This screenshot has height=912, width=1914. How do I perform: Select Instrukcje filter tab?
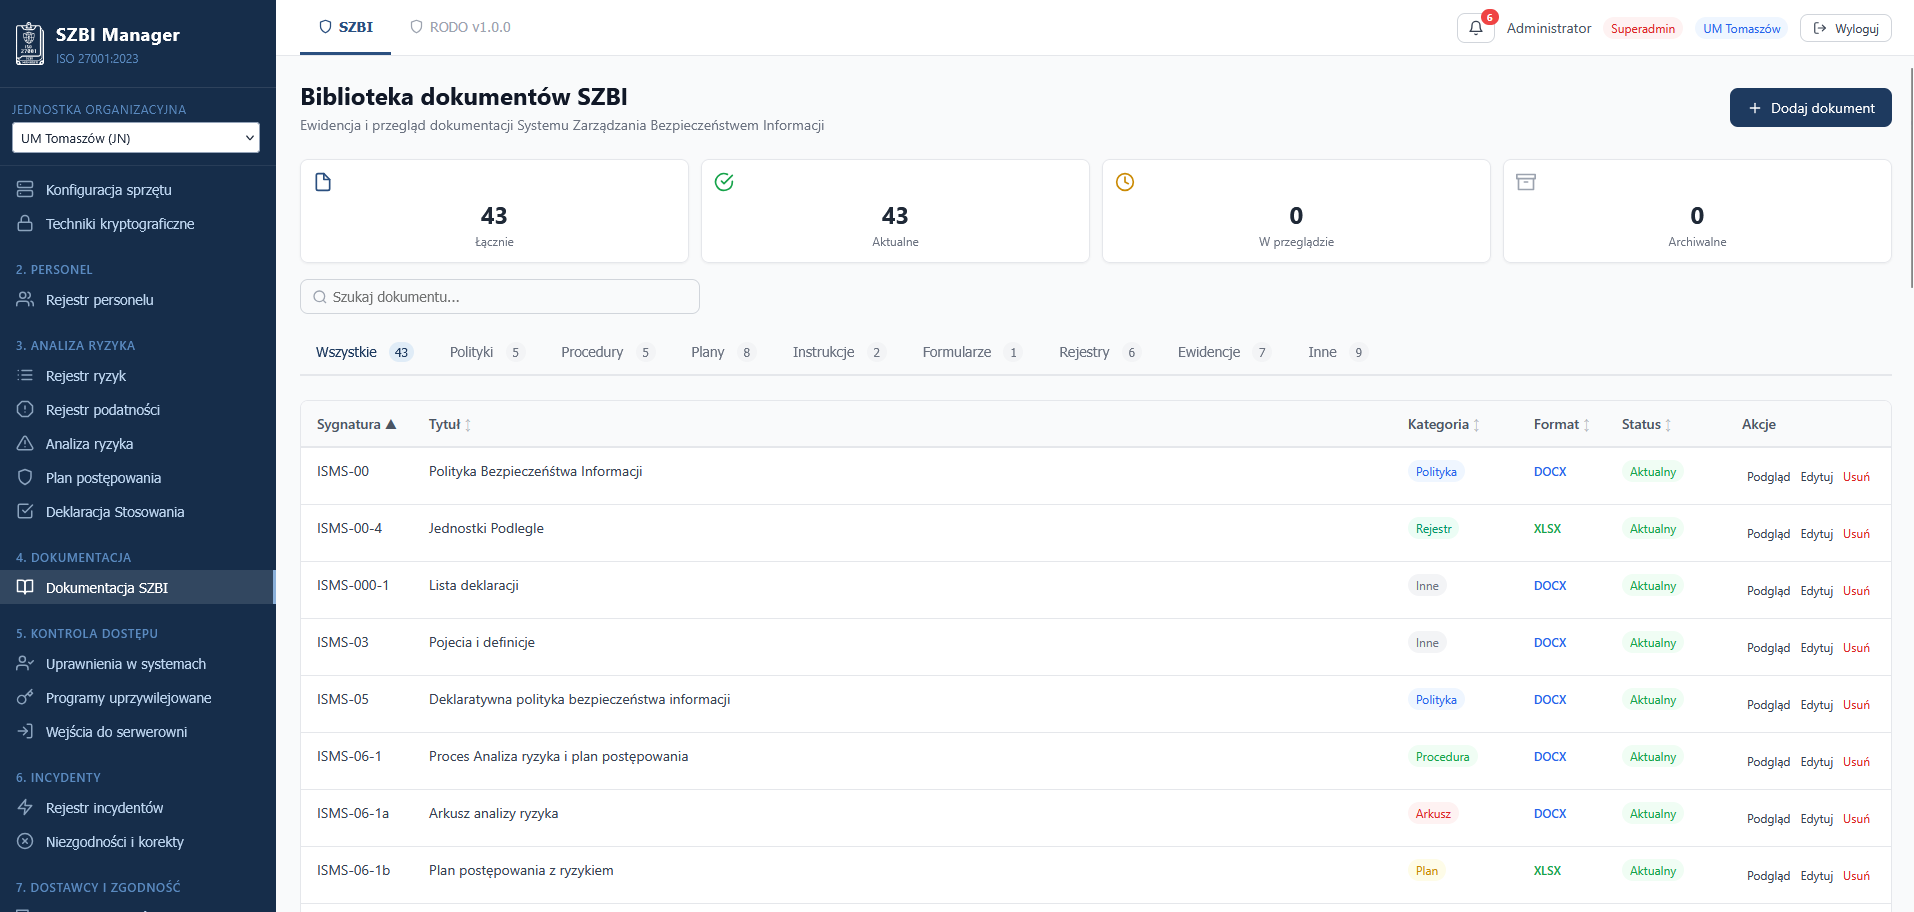(x=838, y=352)
